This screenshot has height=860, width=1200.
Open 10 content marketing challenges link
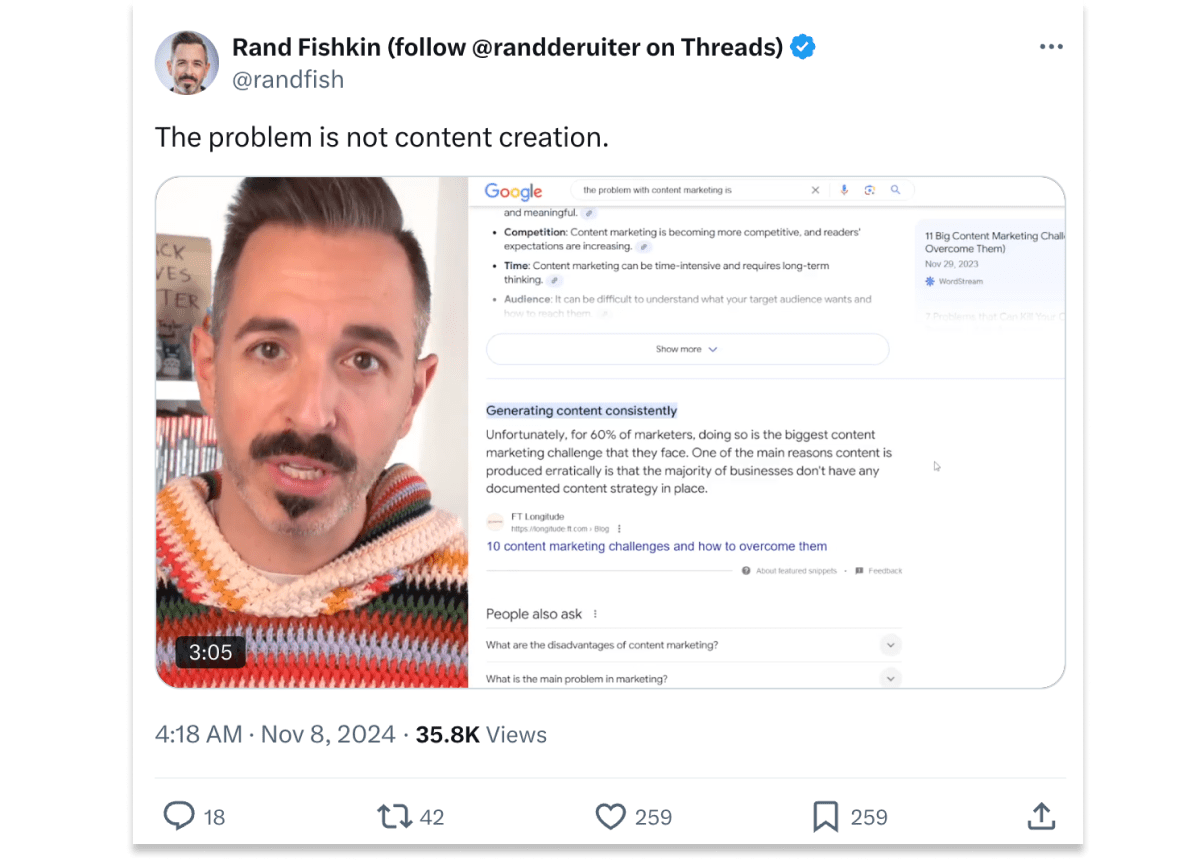pos(656,546)
